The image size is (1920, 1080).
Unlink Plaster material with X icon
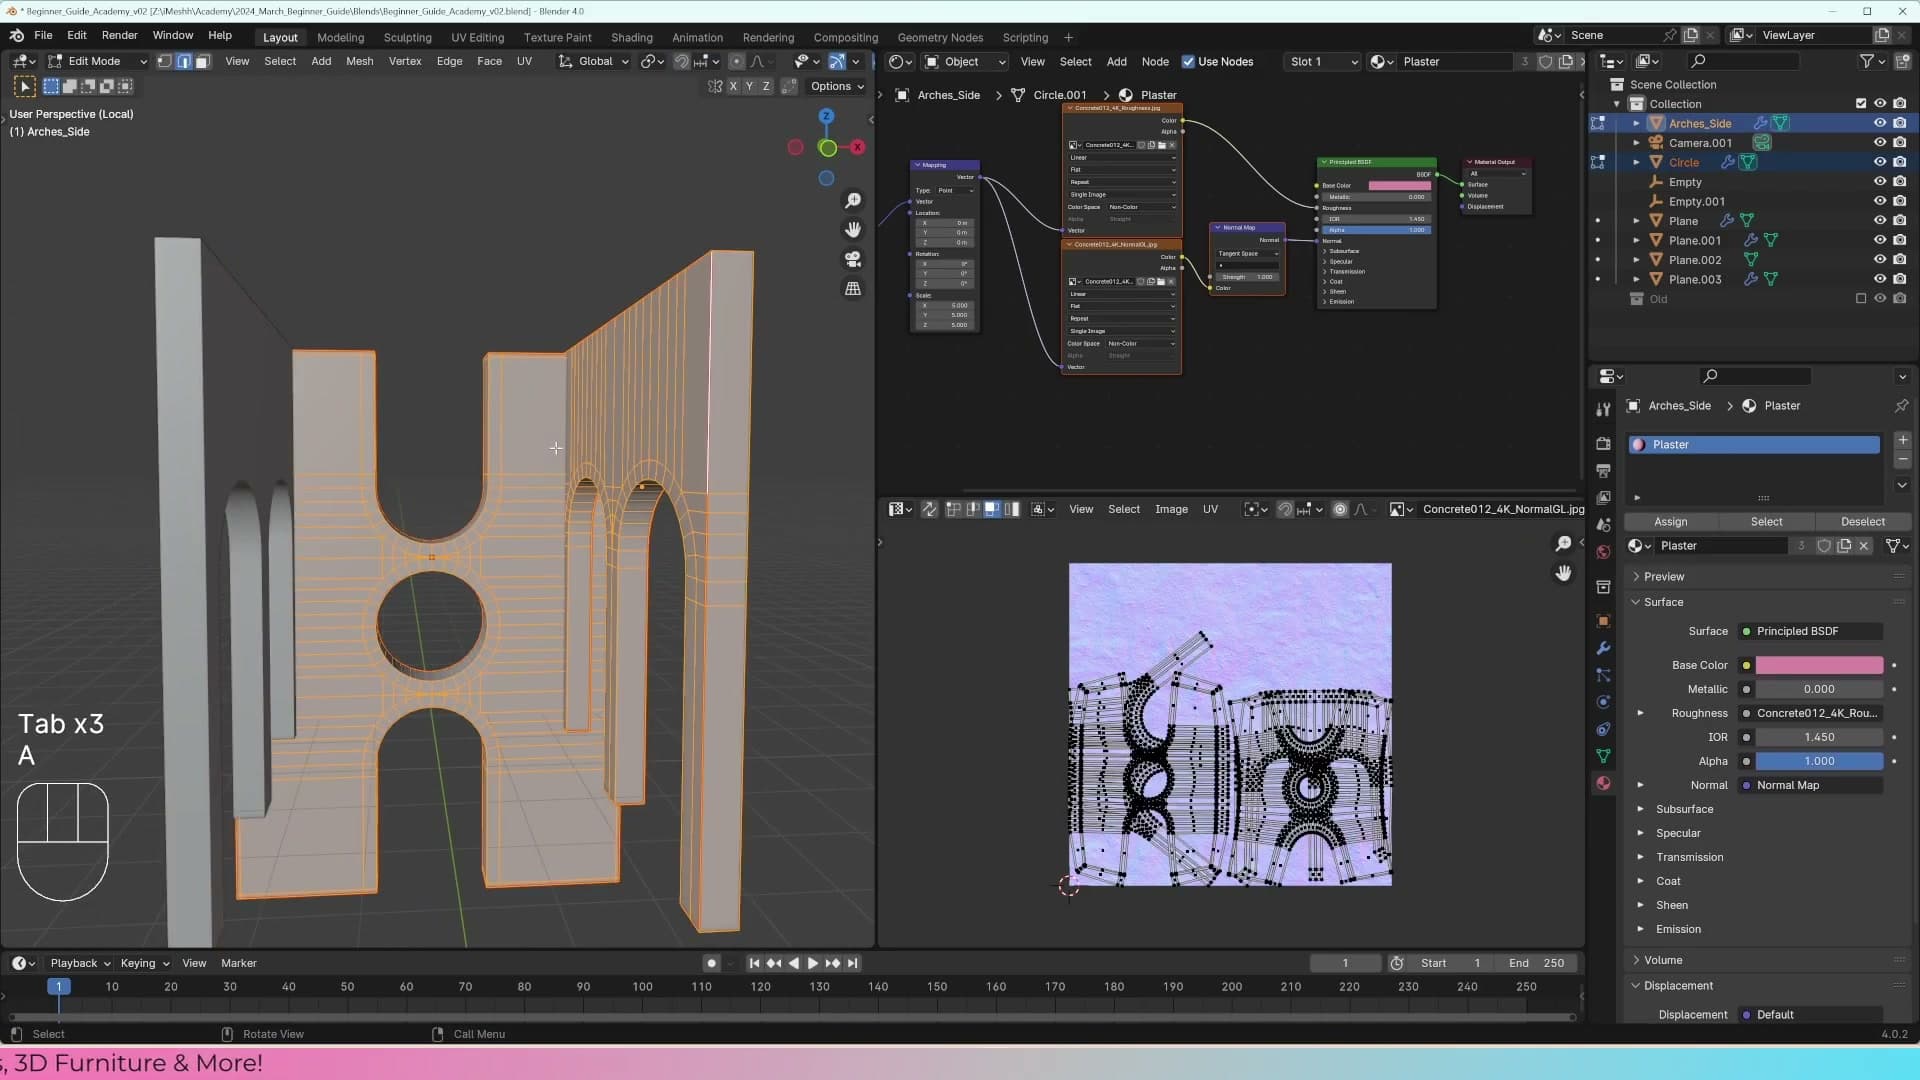(1864, 546)
